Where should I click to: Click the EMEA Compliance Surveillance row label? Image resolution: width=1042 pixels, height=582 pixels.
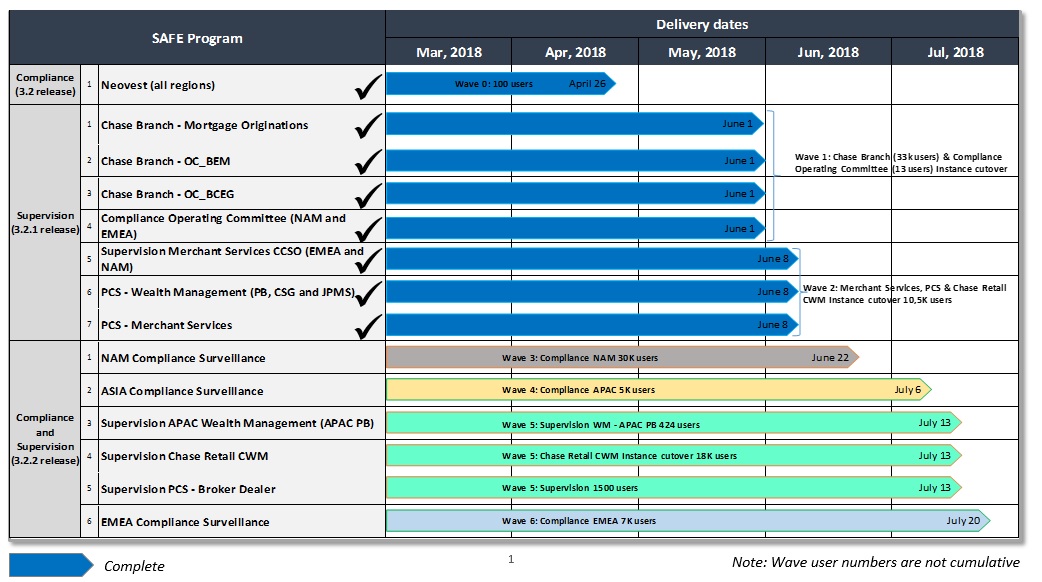pos(185,522)
